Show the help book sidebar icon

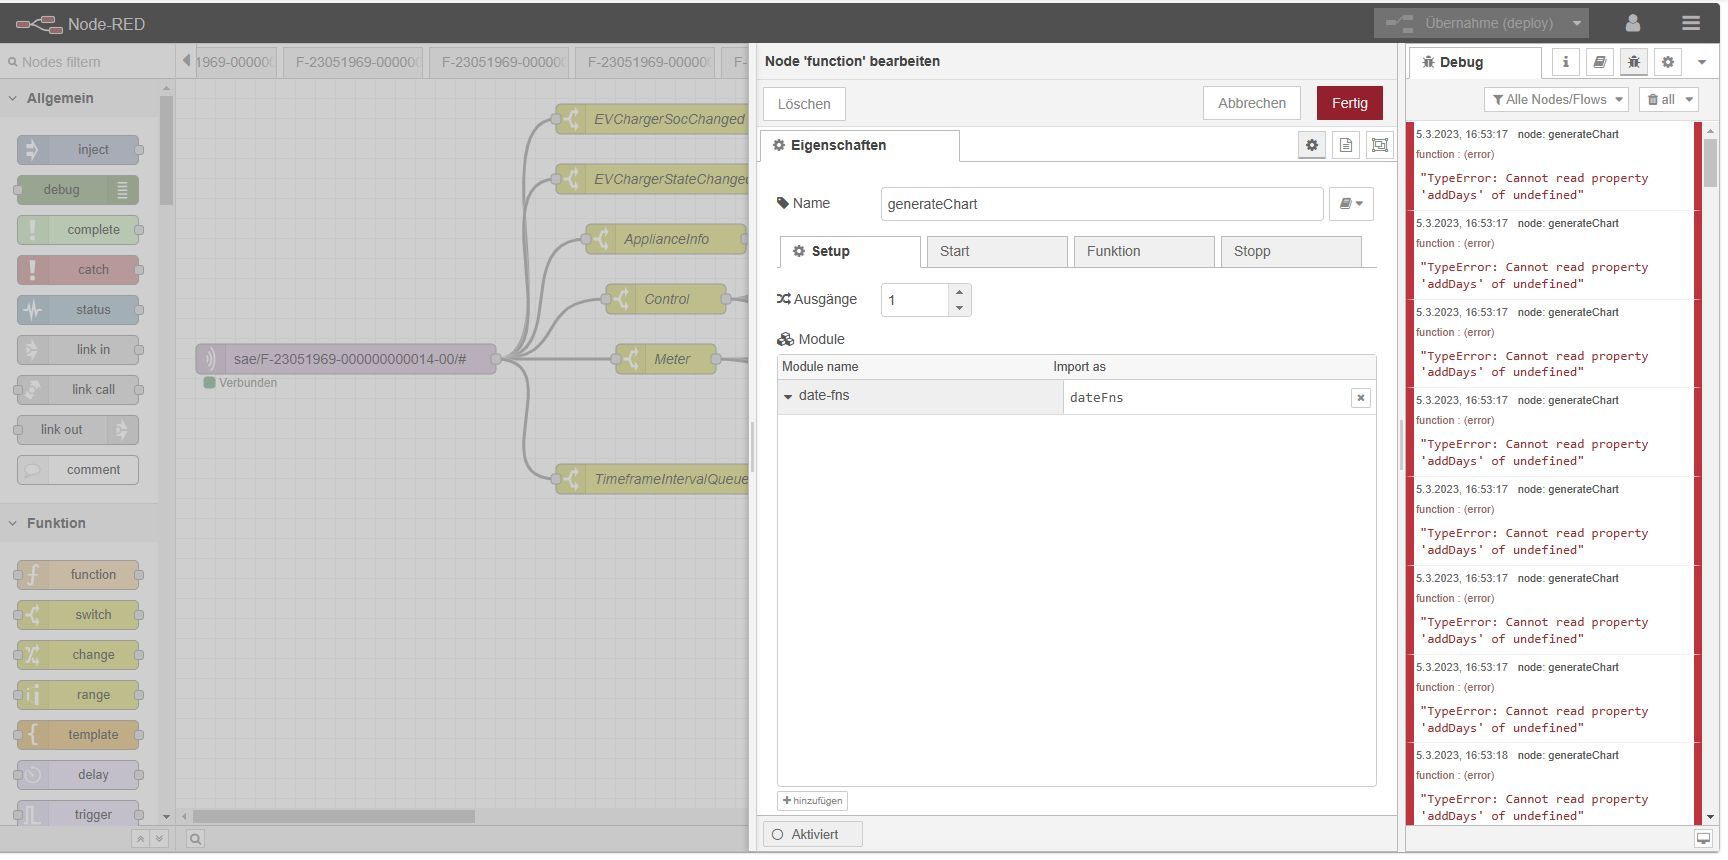tap(1600, 62)
